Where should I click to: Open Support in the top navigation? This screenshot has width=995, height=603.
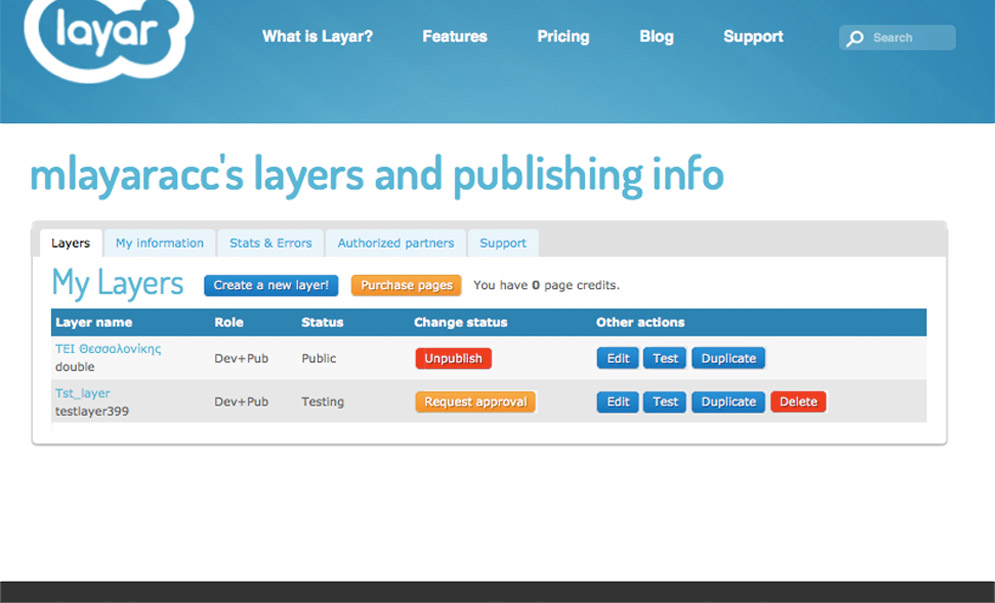tap(753, 37)
